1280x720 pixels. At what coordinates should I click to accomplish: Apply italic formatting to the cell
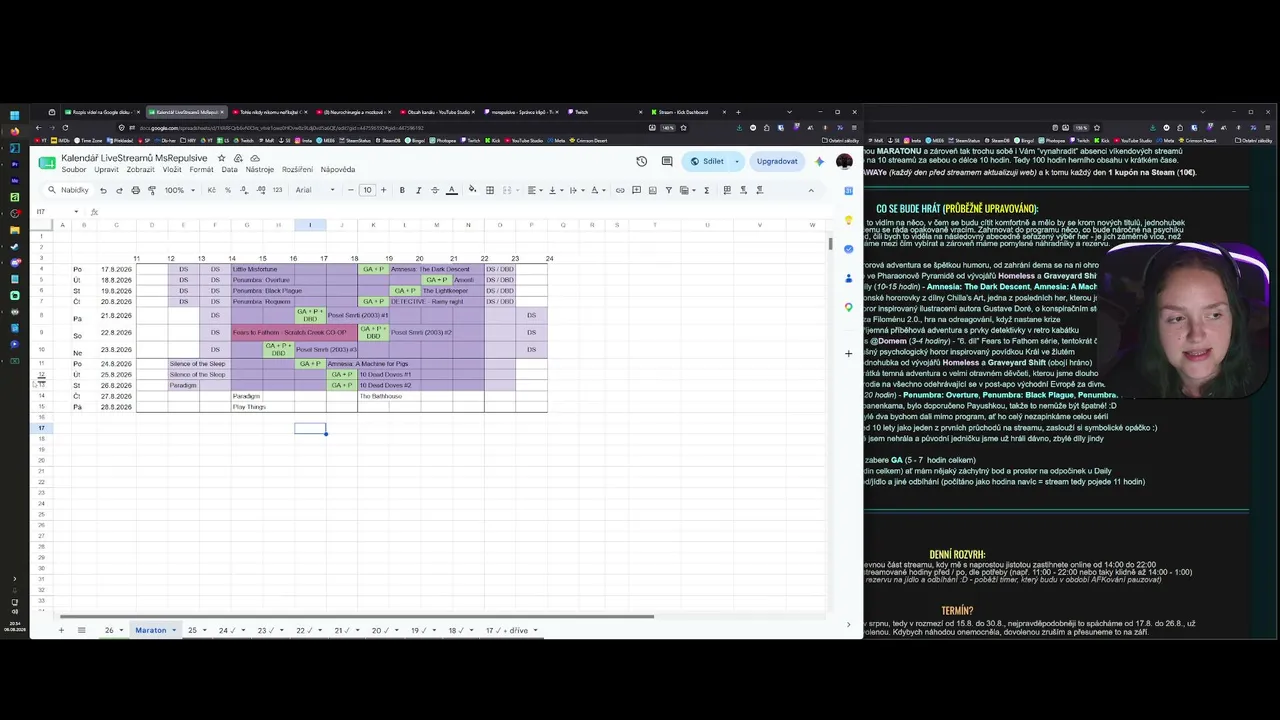tap(418, 190)
